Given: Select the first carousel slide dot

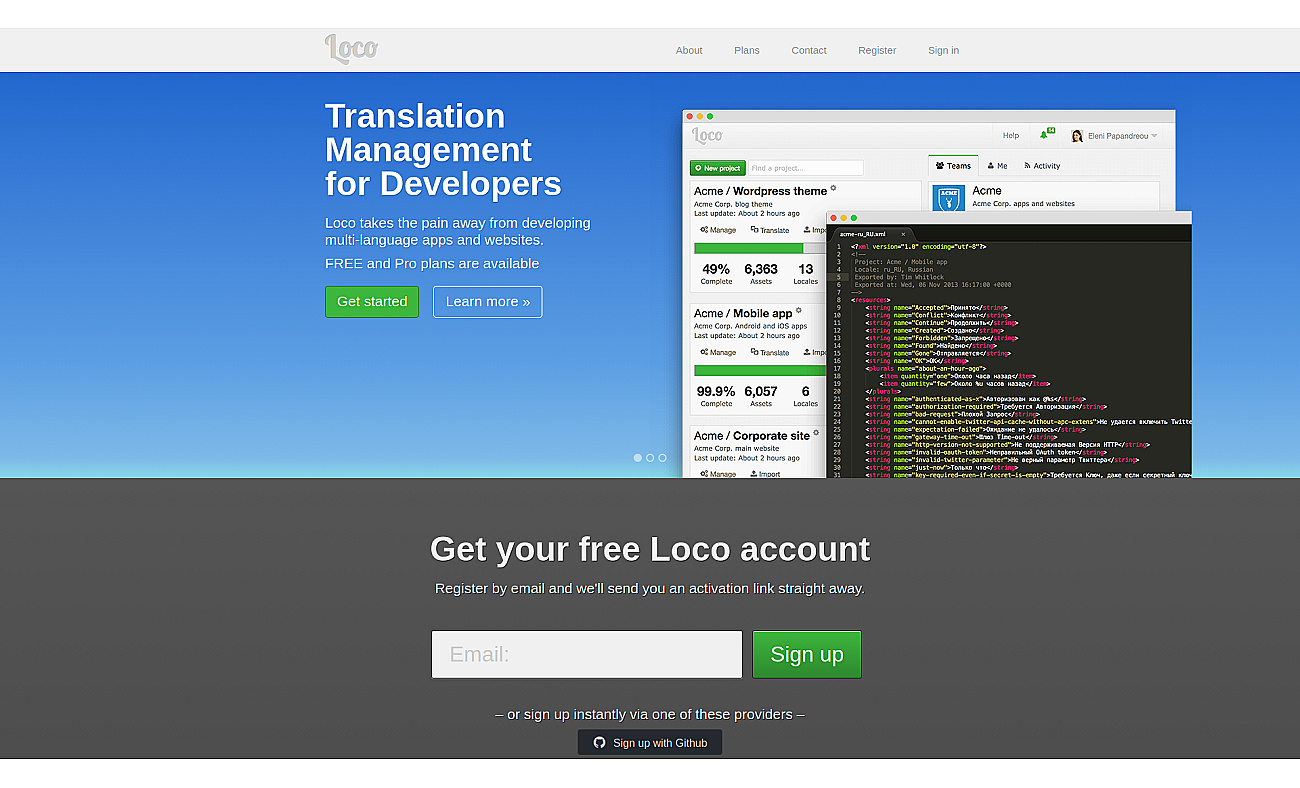Looking at the screenshot, I should tap(638, 458).
